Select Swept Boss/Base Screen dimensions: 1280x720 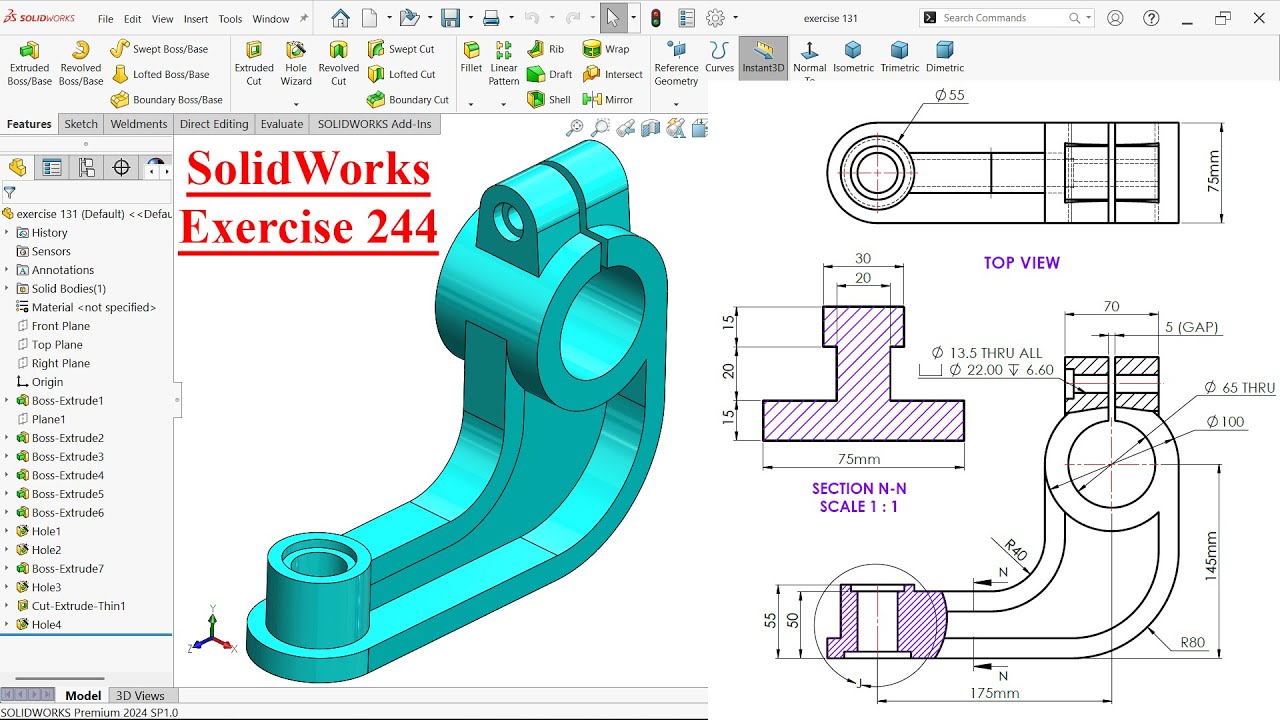159,49
